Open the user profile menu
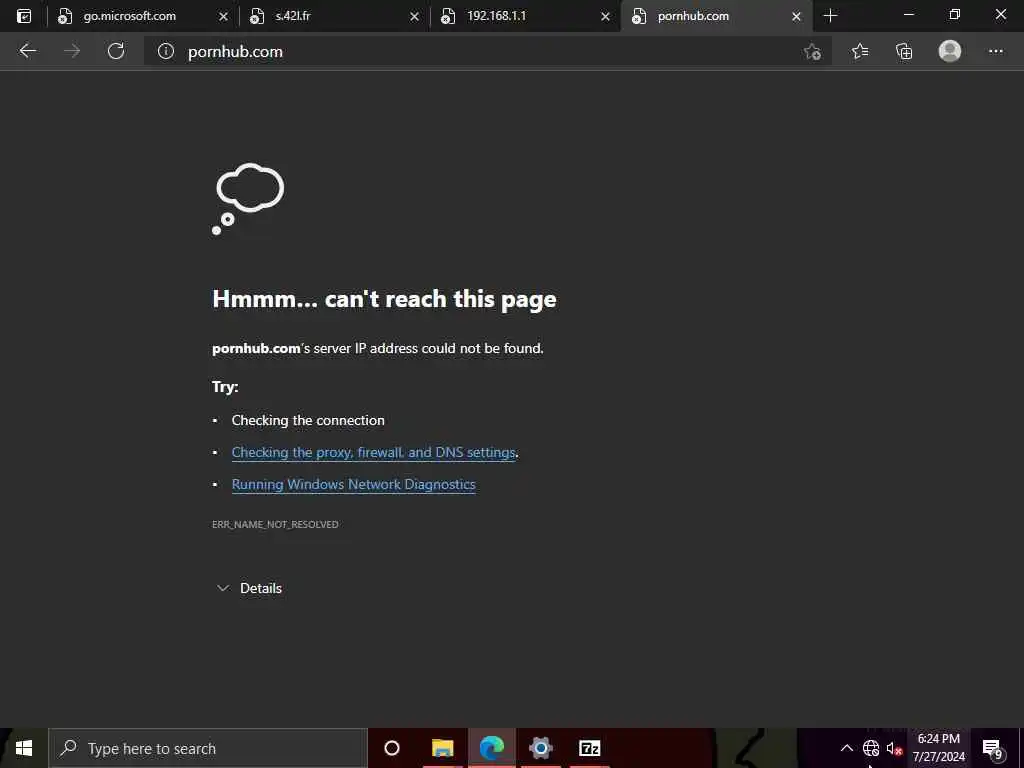Screen dimensions: 1024x768 click(x=950, y=51)
